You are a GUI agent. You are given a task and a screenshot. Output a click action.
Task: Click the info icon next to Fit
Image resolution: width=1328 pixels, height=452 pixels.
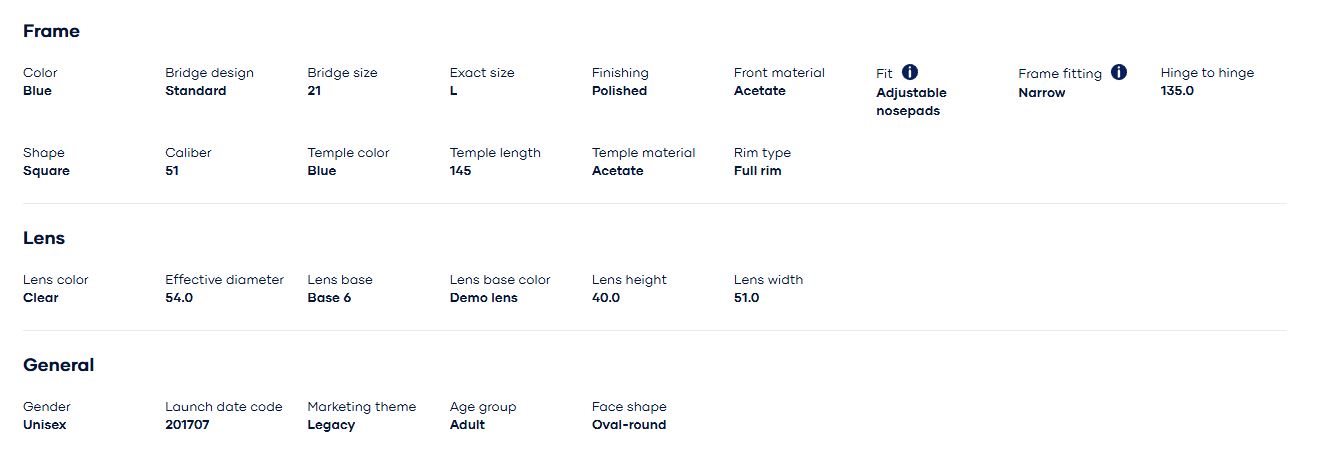[910, 72]
